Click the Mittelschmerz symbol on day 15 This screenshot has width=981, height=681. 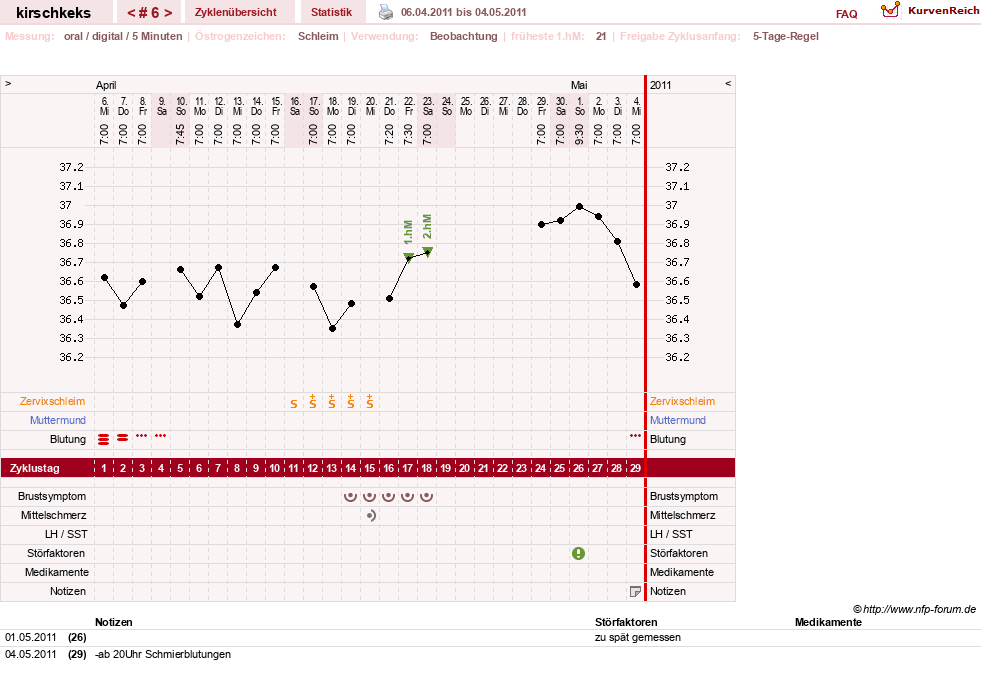click(371, 515)
